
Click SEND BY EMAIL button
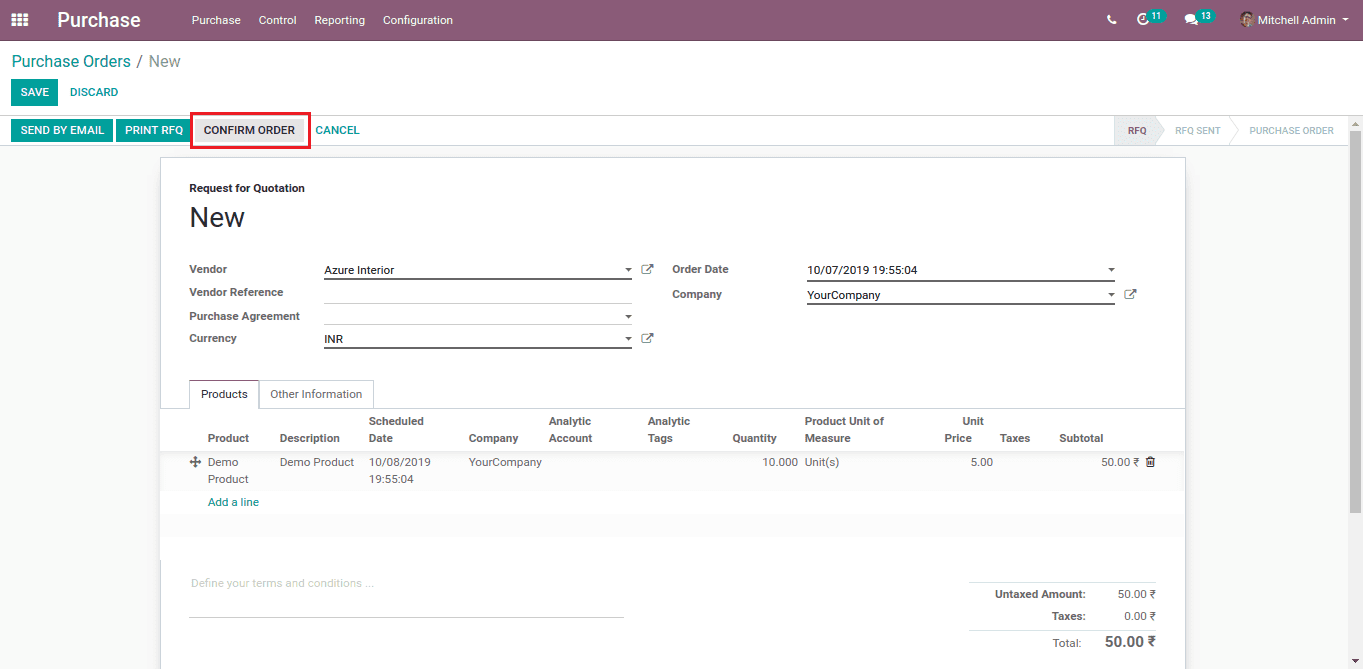[62, 130]
